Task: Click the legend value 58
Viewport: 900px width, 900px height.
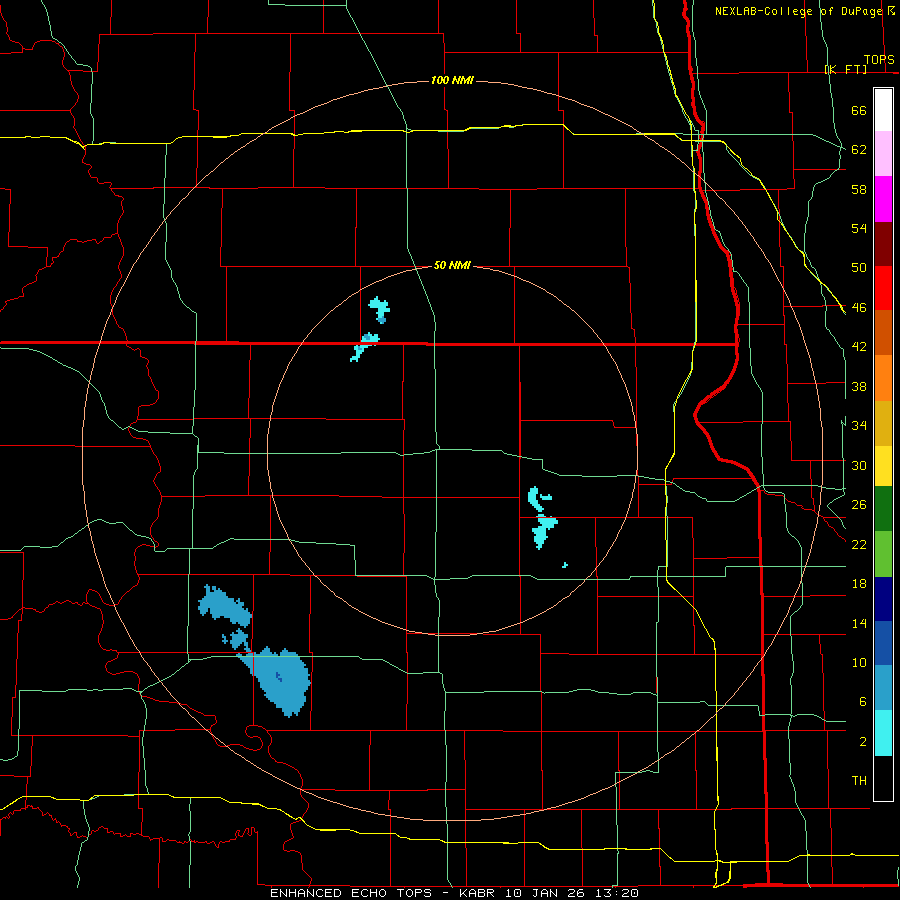Action: (859, 189)
